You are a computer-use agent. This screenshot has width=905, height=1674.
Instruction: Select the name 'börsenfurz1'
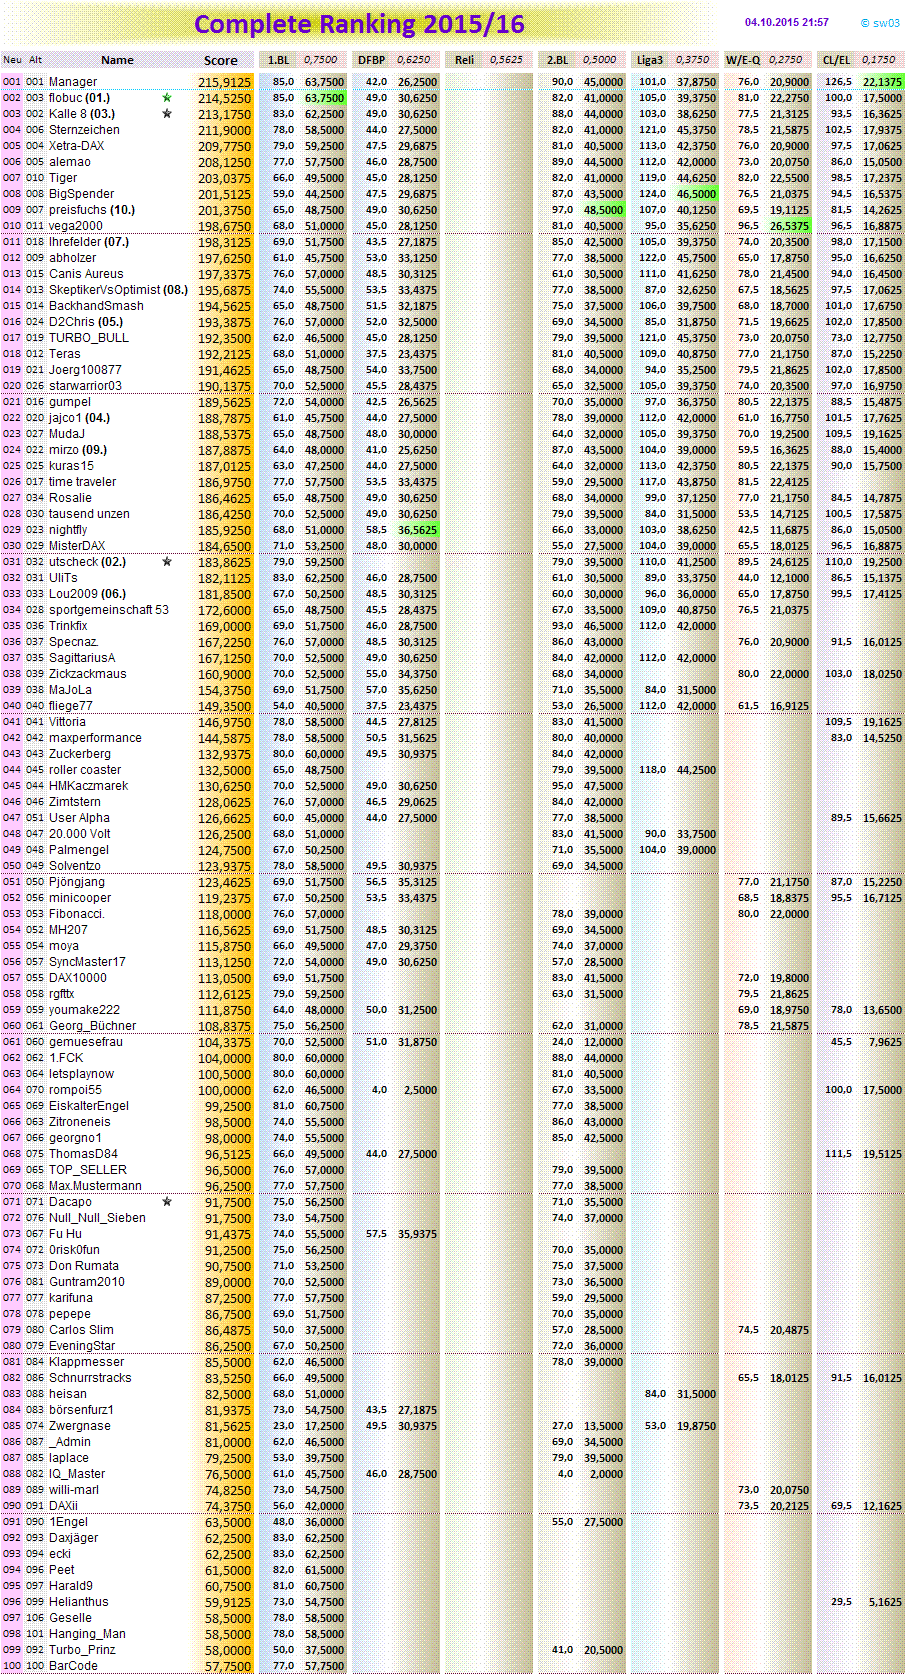[81, 1410]
